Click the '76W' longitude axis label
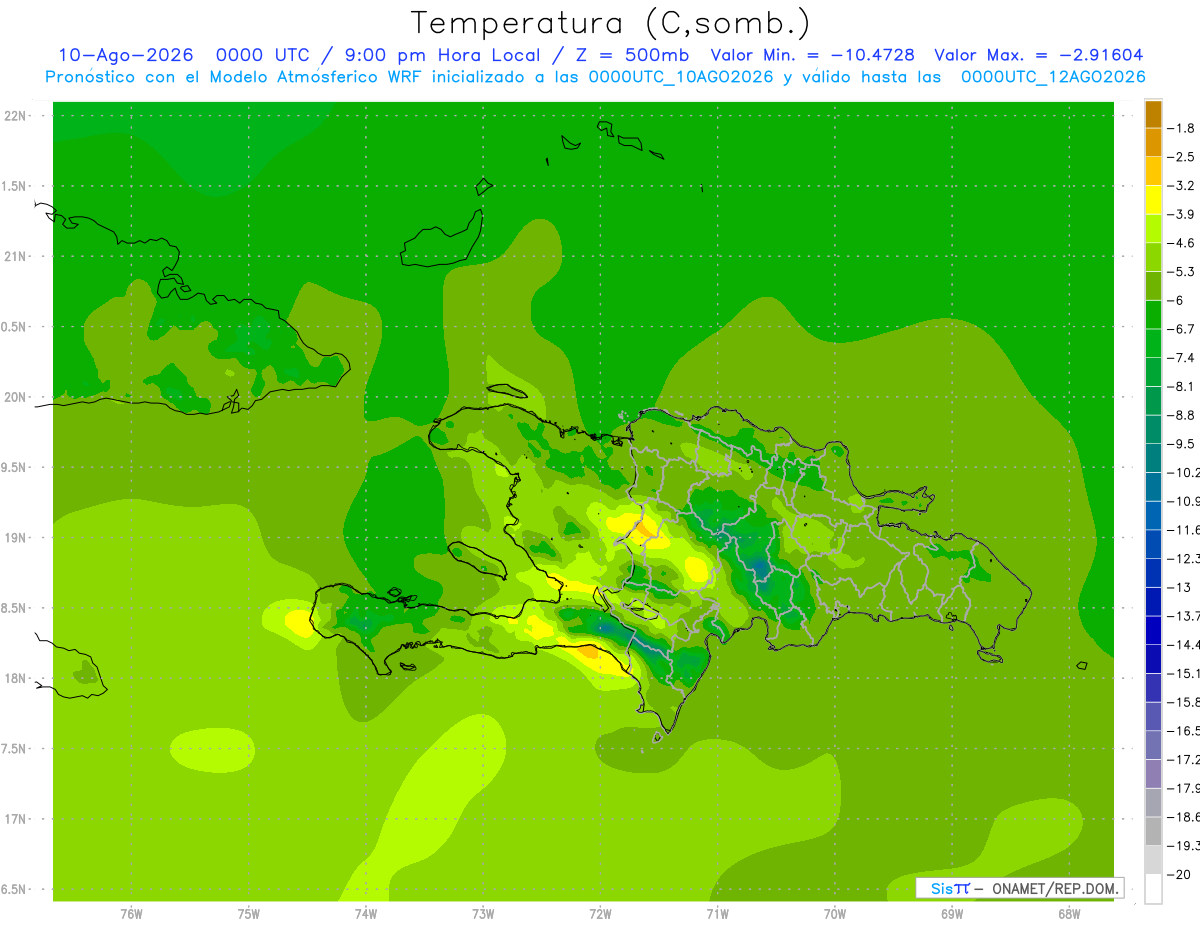Viewport: 1200px width, 927px height. 131,914
